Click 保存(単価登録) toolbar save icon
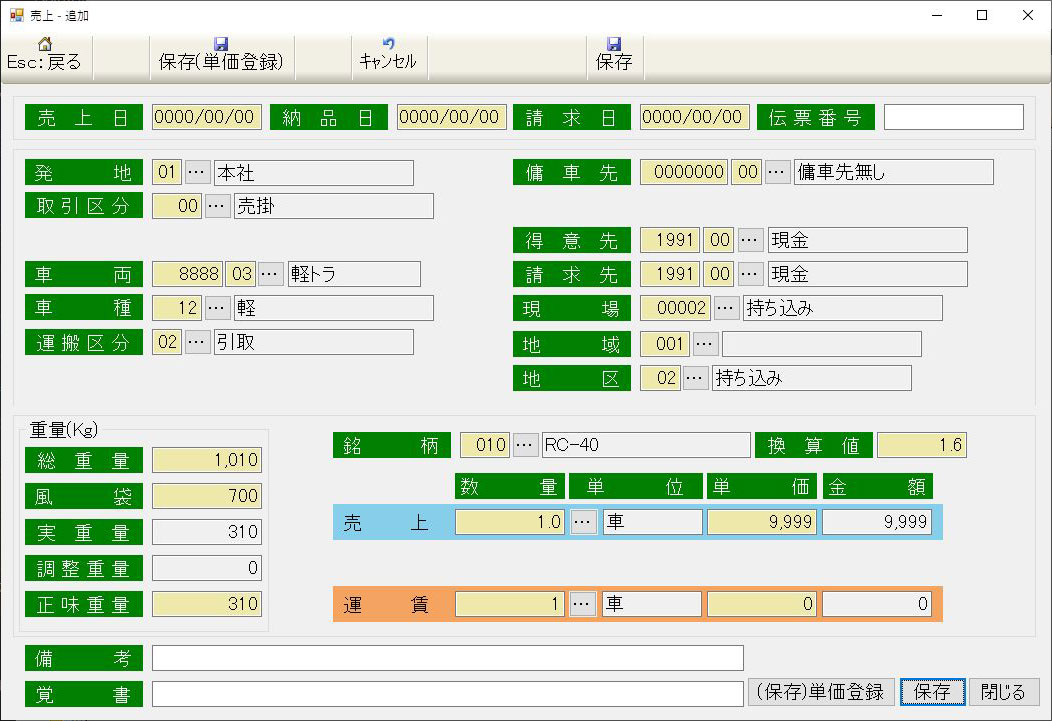1052x721 pixels. (x=221, y=45)
